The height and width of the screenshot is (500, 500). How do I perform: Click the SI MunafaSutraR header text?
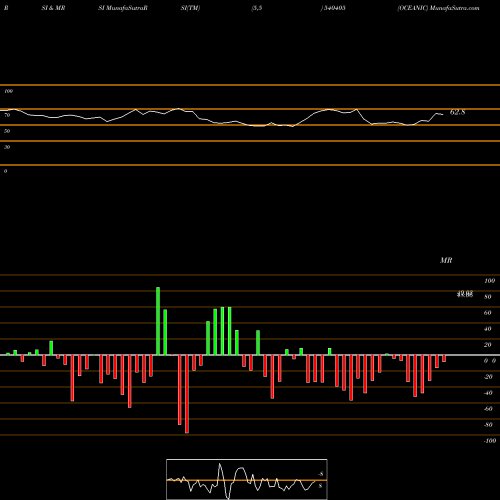(x=123, y=8)
